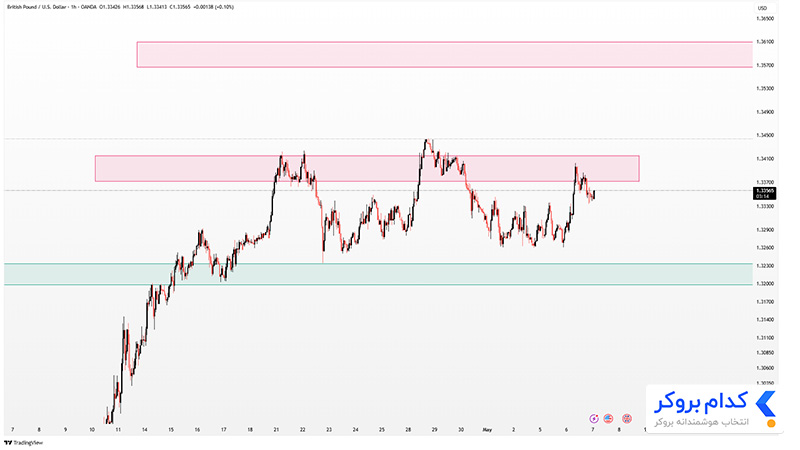Screen dimensions: 800x450
Task: Select the green support zone rectangle
Action: click(378, 274)
